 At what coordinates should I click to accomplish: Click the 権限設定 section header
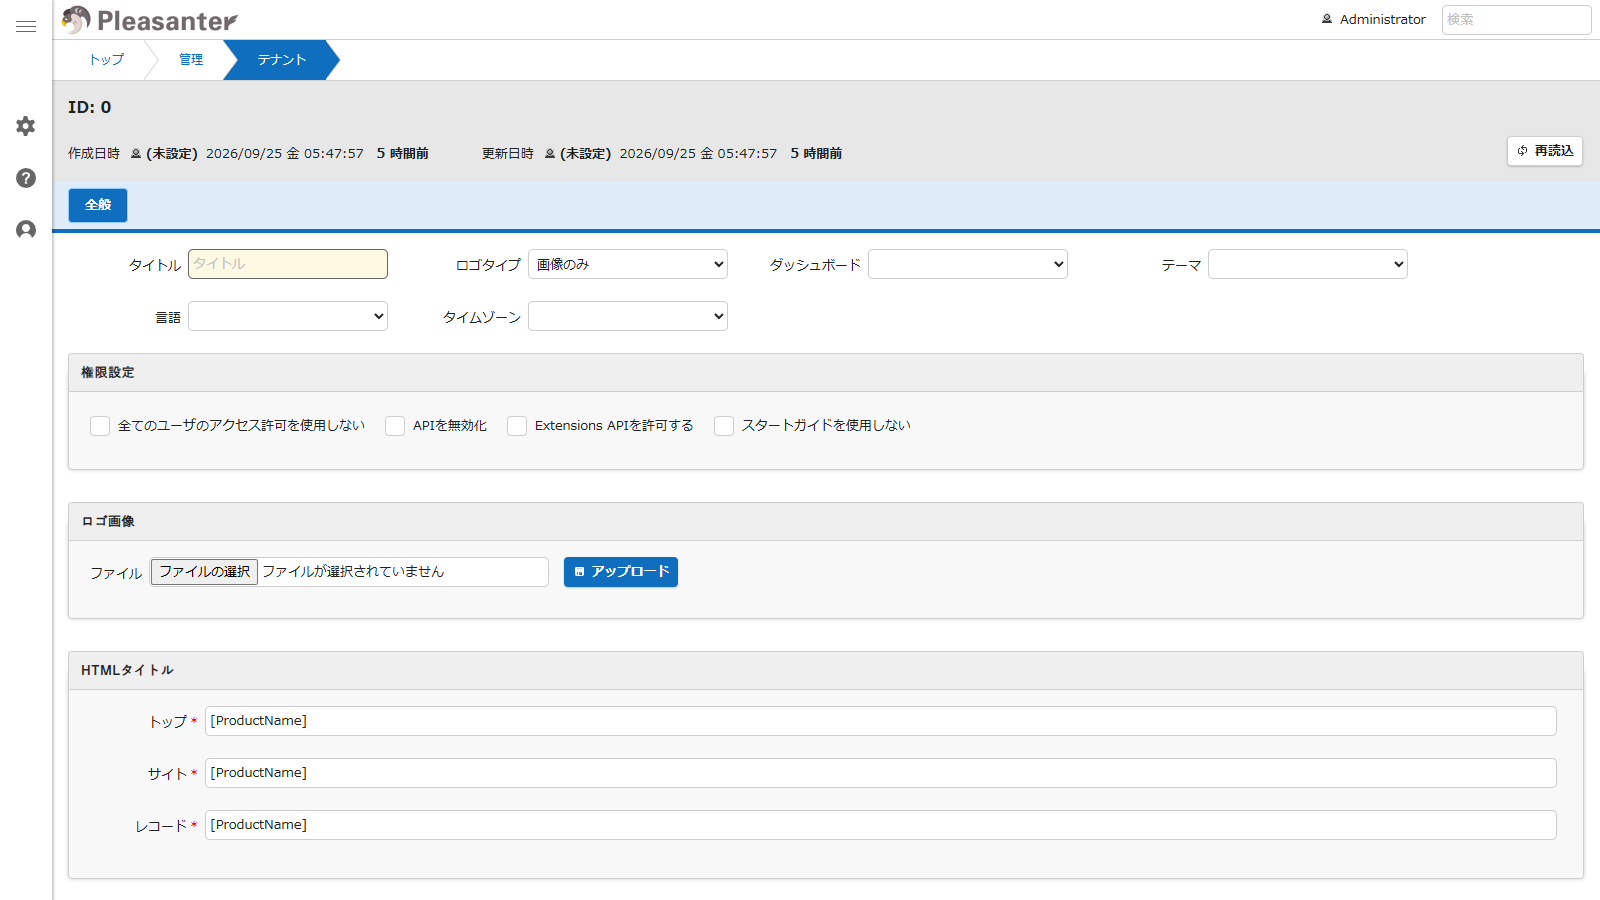[826, 372]
